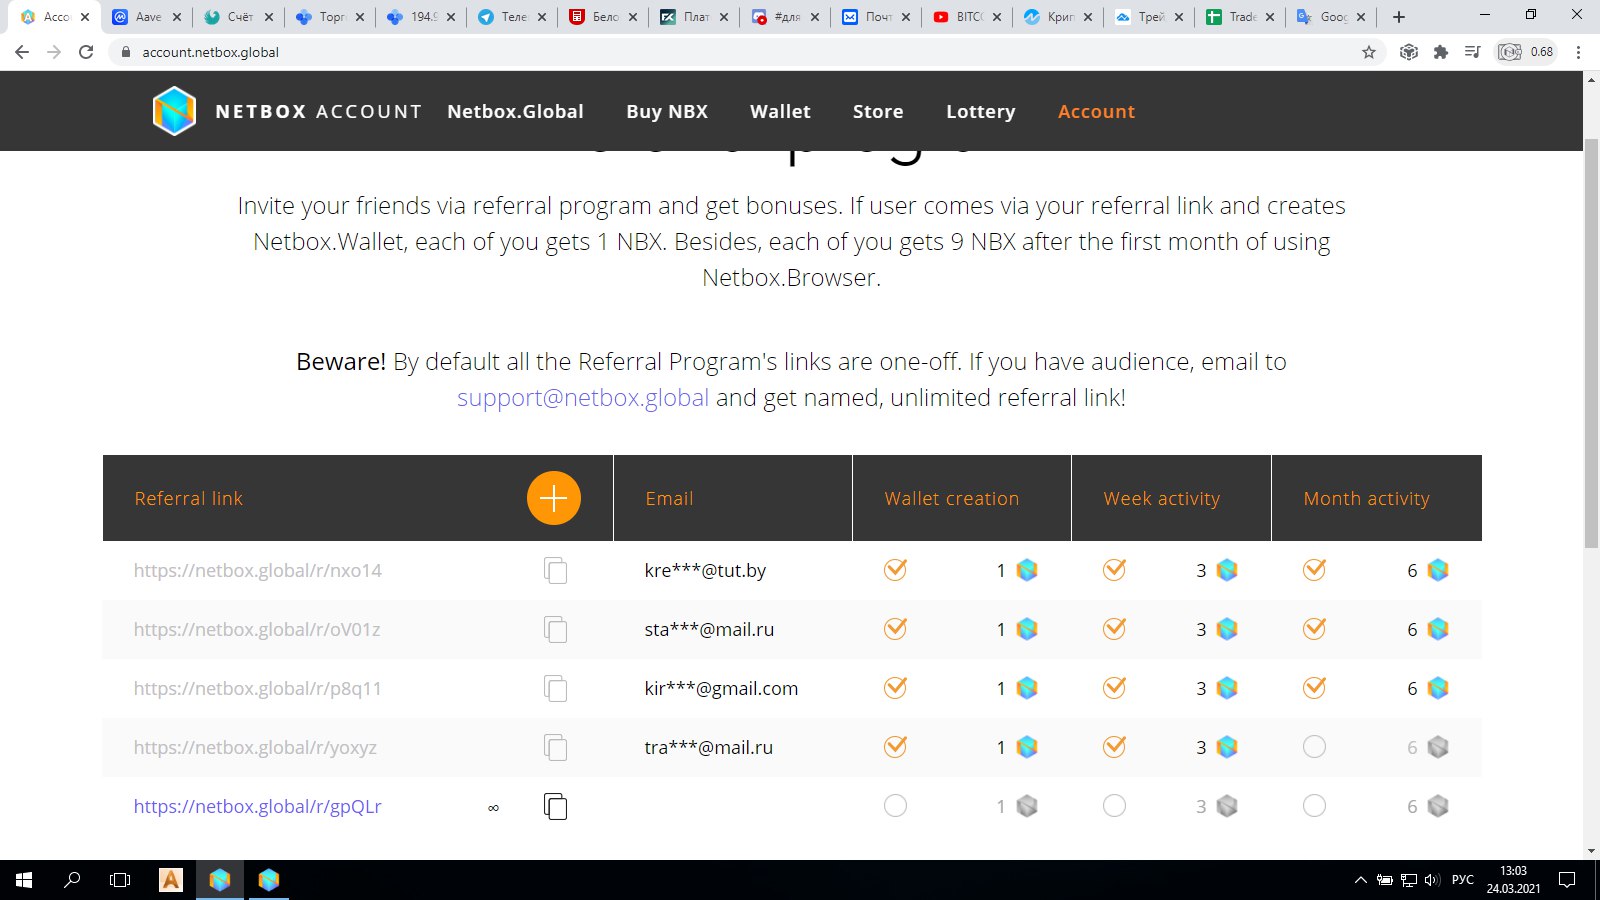Click empty wallet creation circle for gpQLr
The width and height of the screenshot is (1600, 900).
tap(895, 806)
